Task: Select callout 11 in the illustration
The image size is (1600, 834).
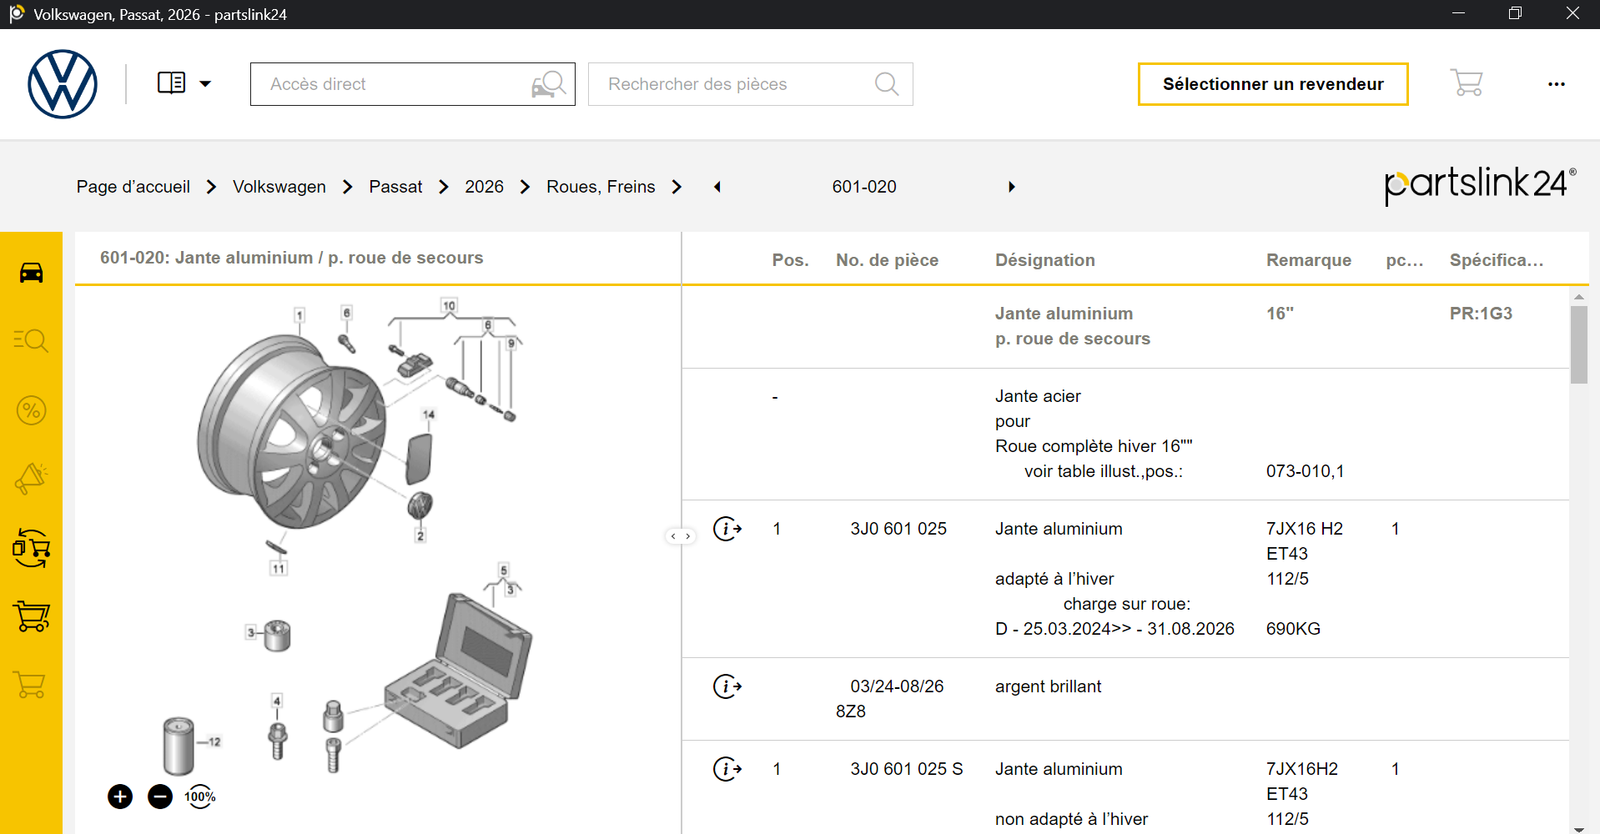Action: point(278,568)
